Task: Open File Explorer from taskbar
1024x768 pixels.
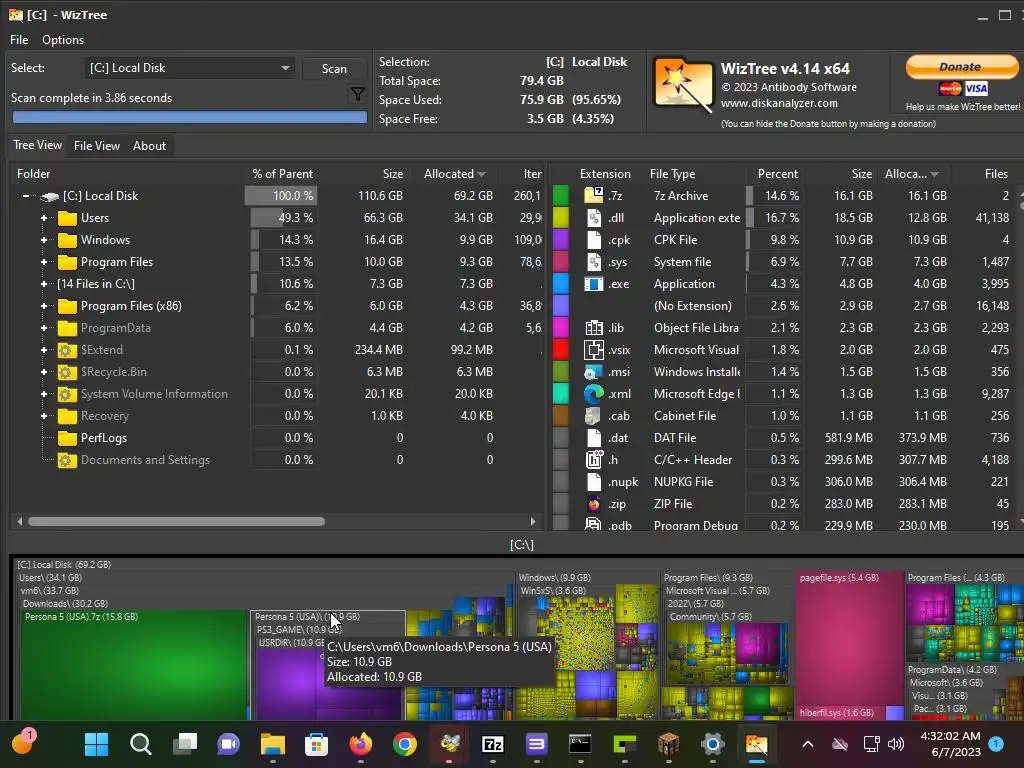Action: (x=272, y=743)
